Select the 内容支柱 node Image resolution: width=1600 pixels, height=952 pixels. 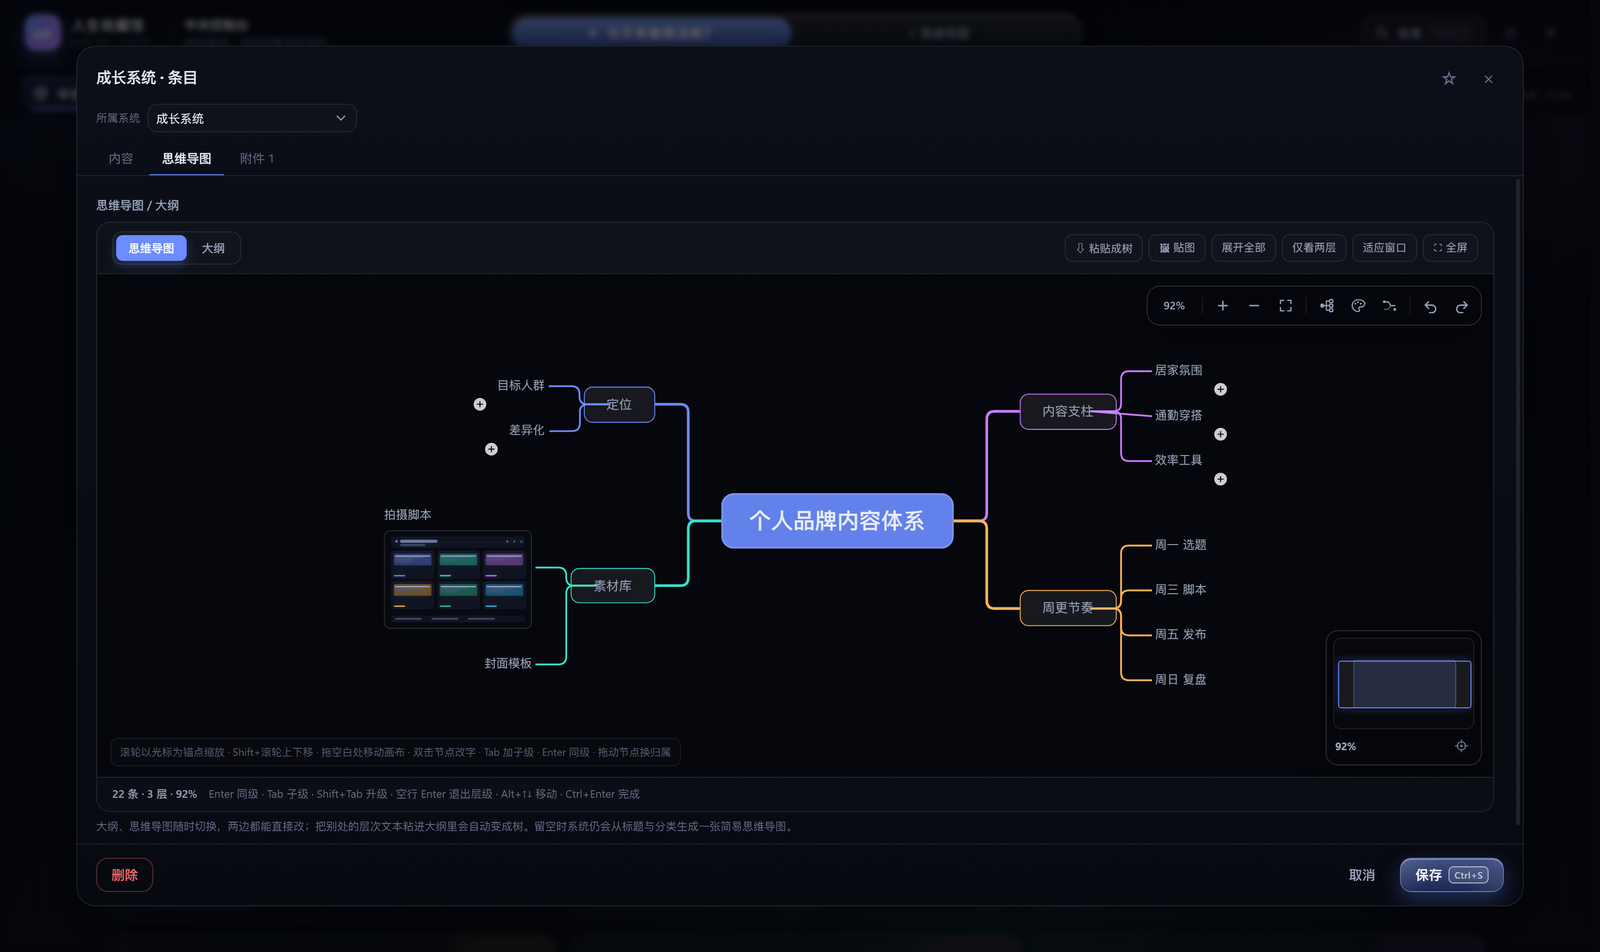coord(1068,411)
